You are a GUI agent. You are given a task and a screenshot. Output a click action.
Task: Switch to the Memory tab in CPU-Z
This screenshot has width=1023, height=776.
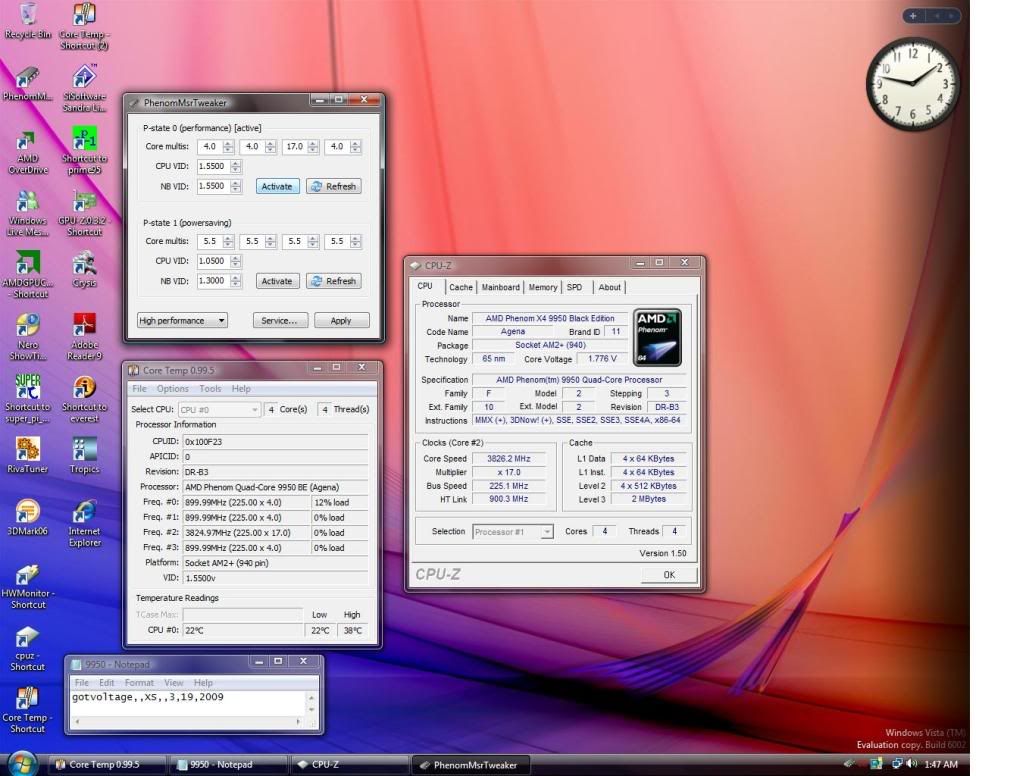(x=542, y=287)
